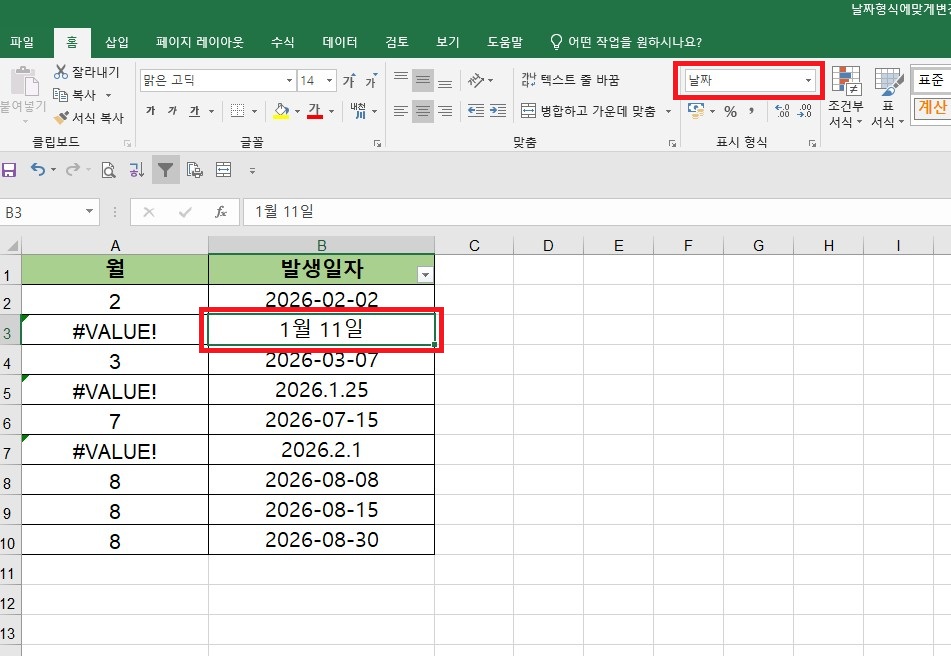This screenshot has width=951, height=656.
Task: Click the Print Preview icon
Action: click(109, 170)
